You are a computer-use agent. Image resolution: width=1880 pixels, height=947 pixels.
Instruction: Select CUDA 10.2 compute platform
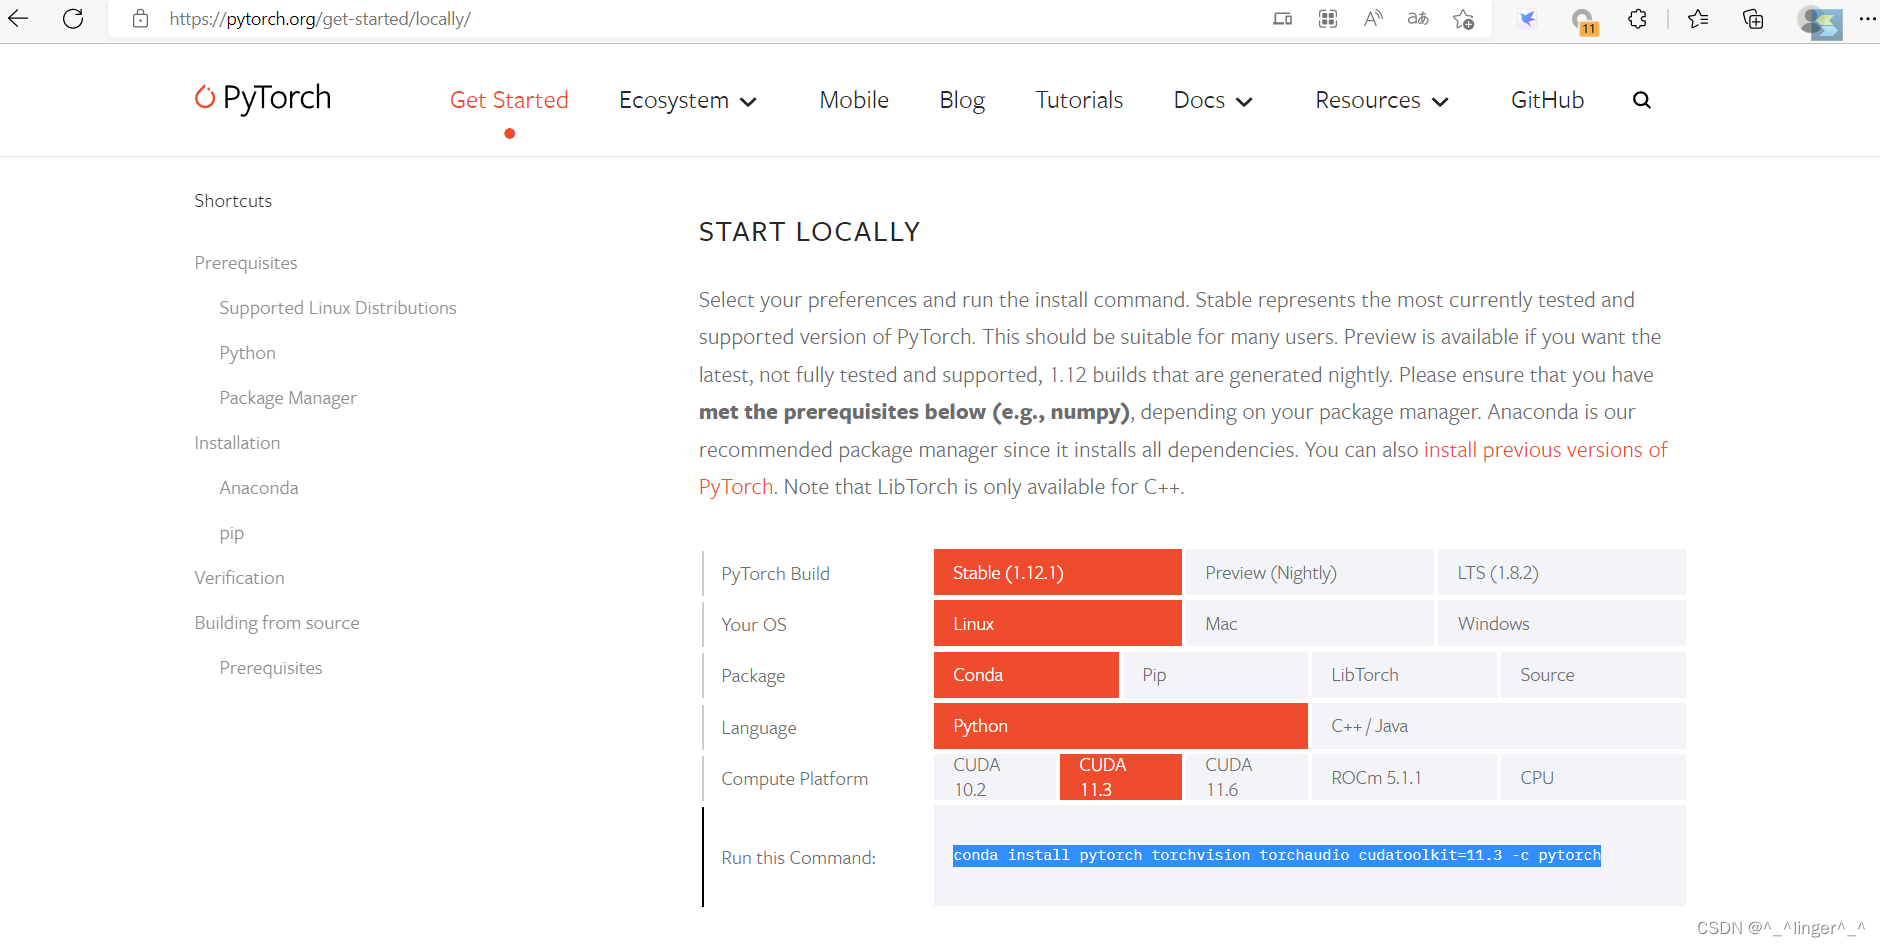point(995,777)
